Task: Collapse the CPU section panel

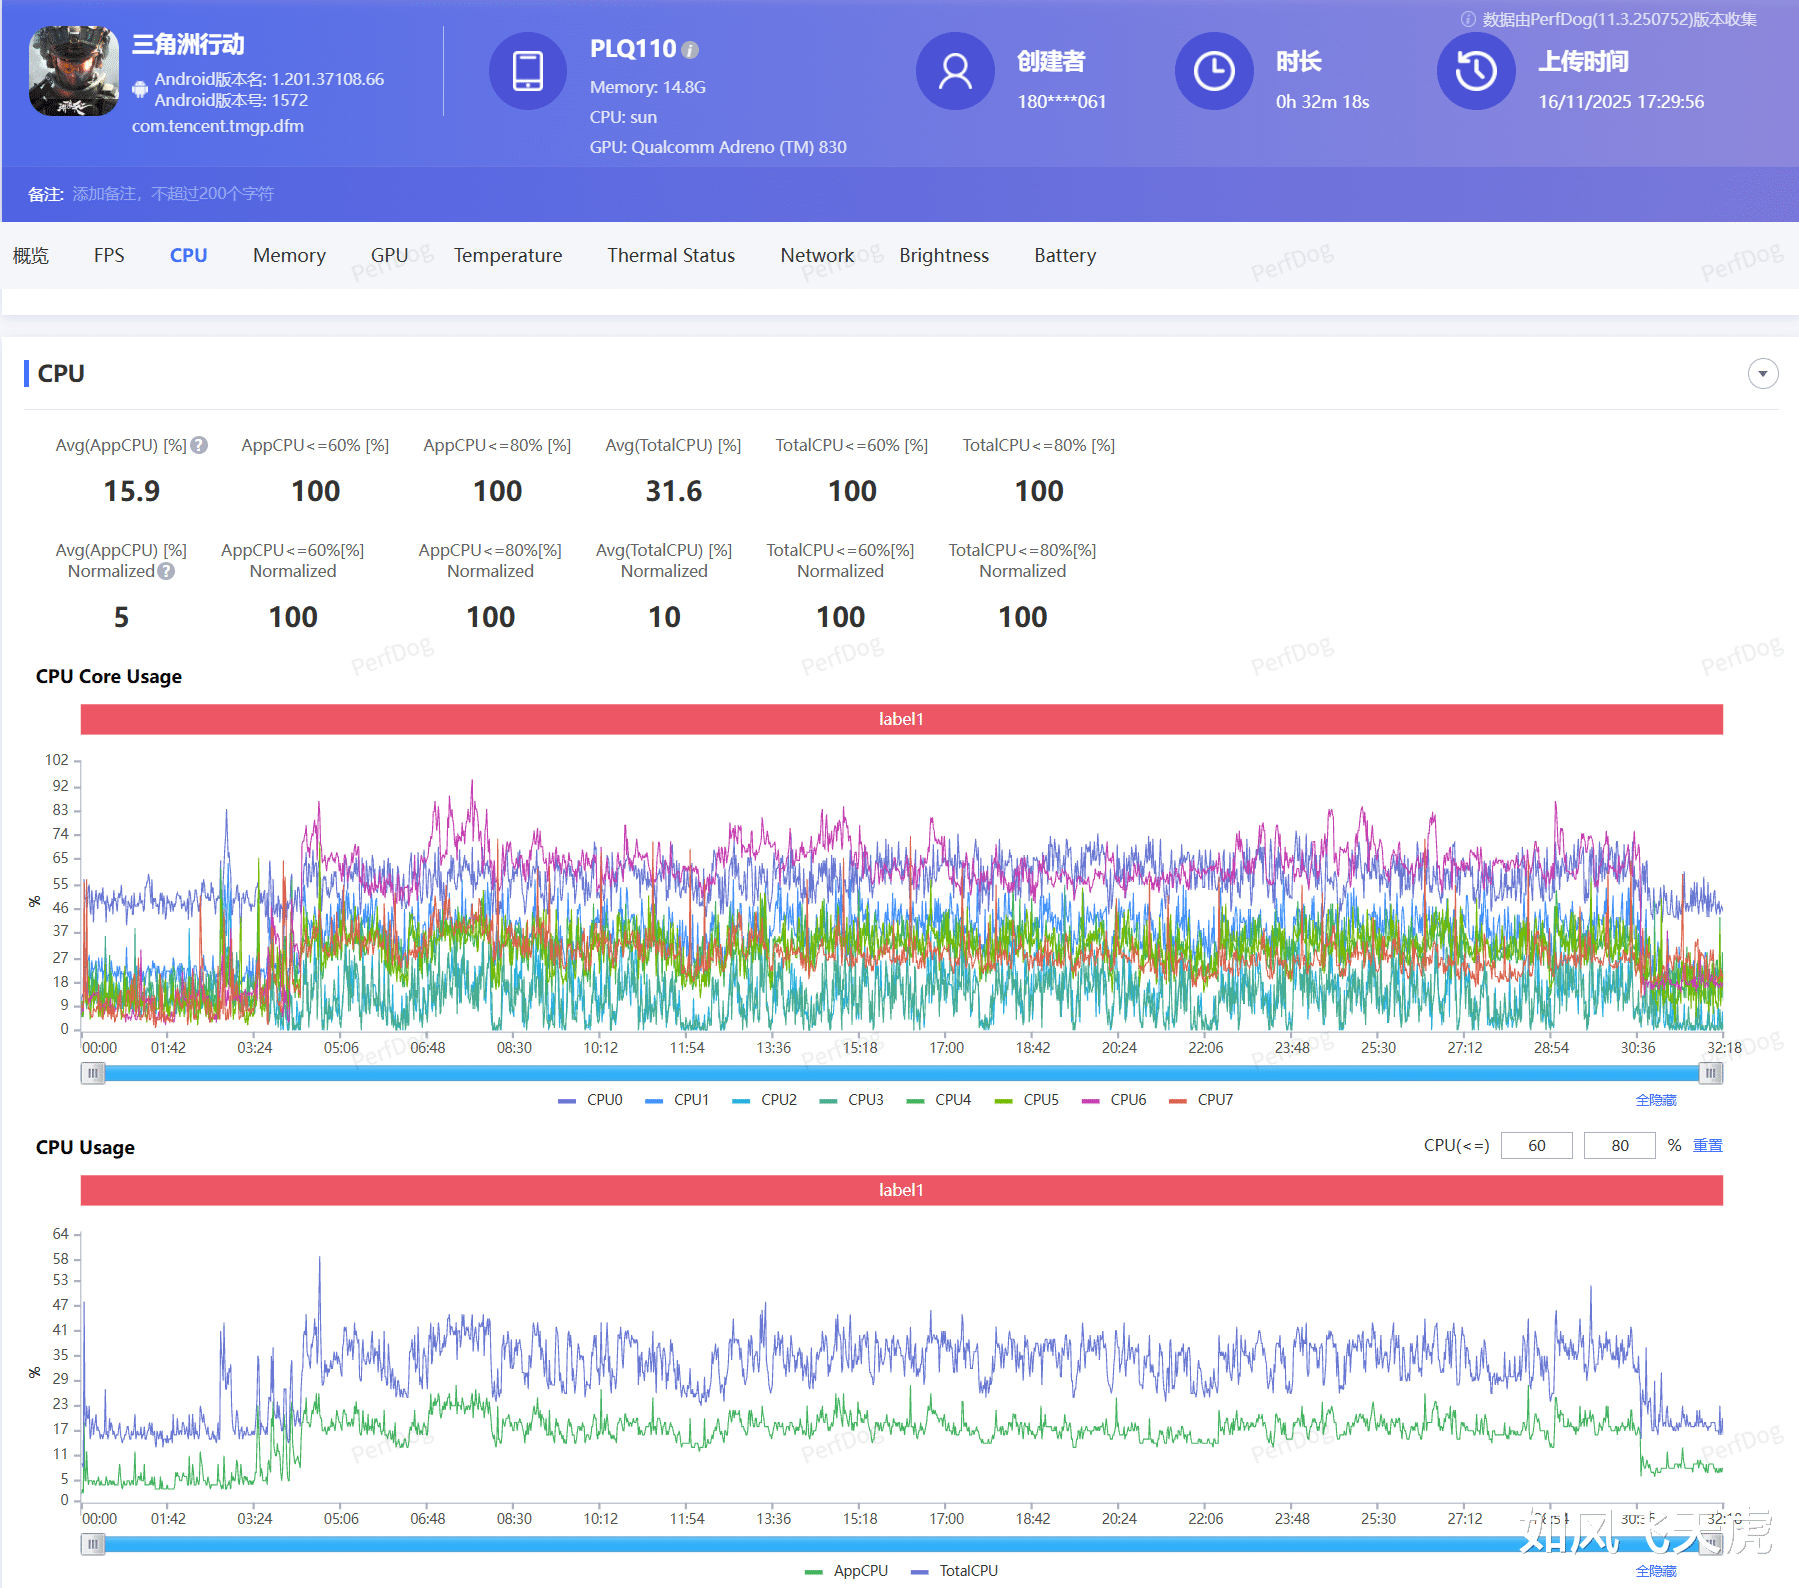Action: coord(1762,374)
